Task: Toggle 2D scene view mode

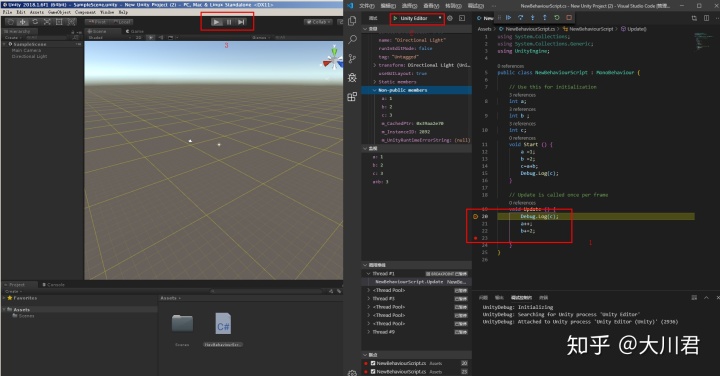Action: click(x=138, y=38)
